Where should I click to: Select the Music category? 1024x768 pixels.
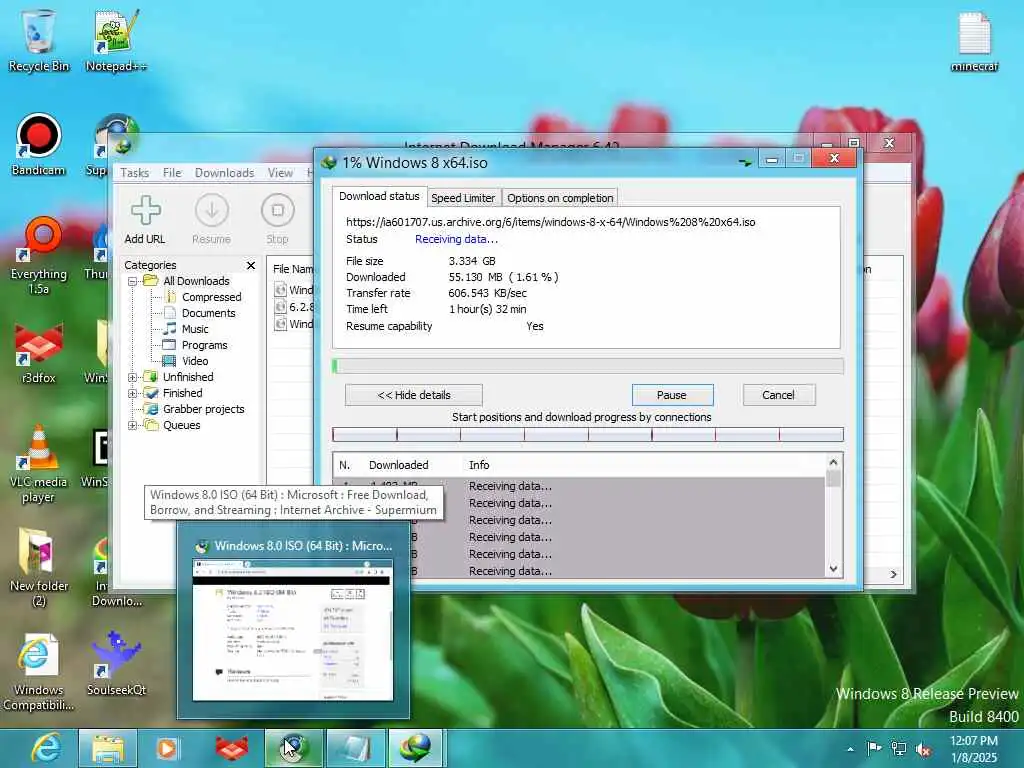tap(195, 329)
